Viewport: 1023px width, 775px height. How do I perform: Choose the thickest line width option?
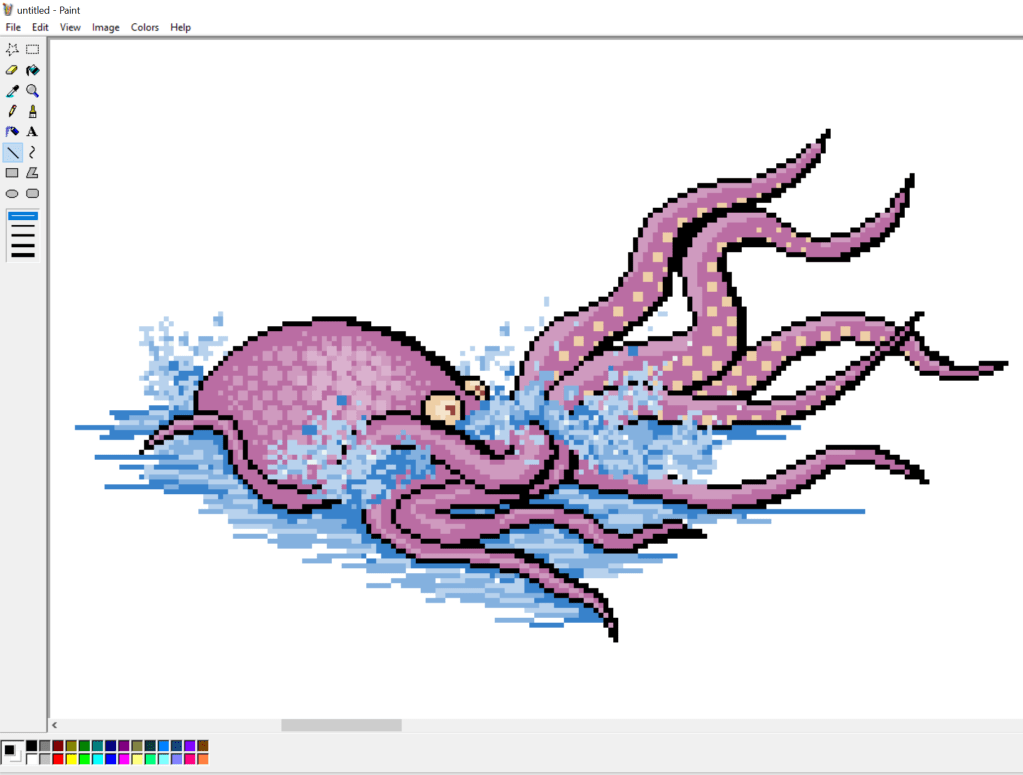22,255
